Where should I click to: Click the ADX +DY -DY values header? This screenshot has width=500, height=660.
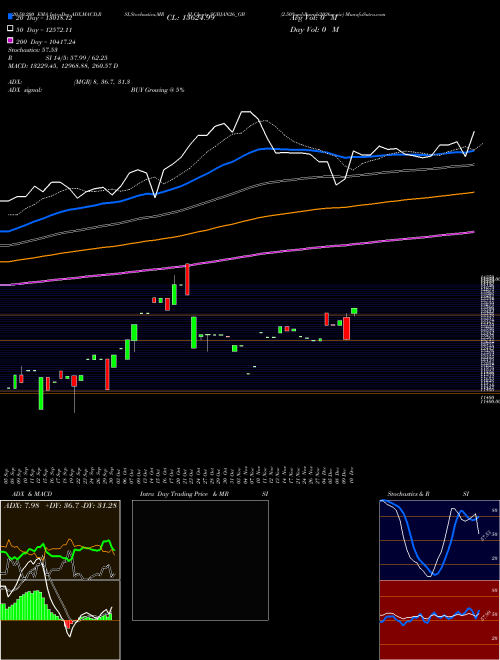pyautogui.click(x=60, y=505)
